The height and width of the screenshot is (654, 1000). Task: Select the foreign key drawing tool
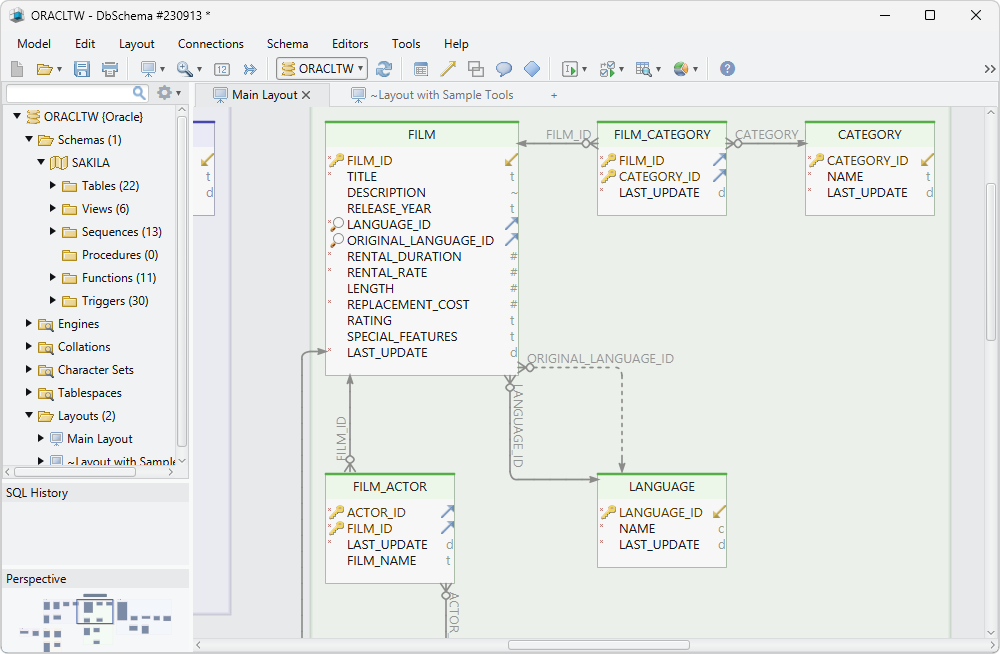(x=447, y=69)
